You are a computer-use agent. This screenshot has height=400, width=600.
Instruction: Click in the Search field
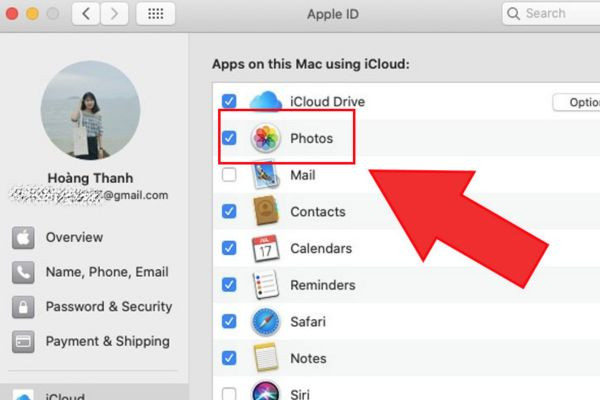click(x=551, y=13)
